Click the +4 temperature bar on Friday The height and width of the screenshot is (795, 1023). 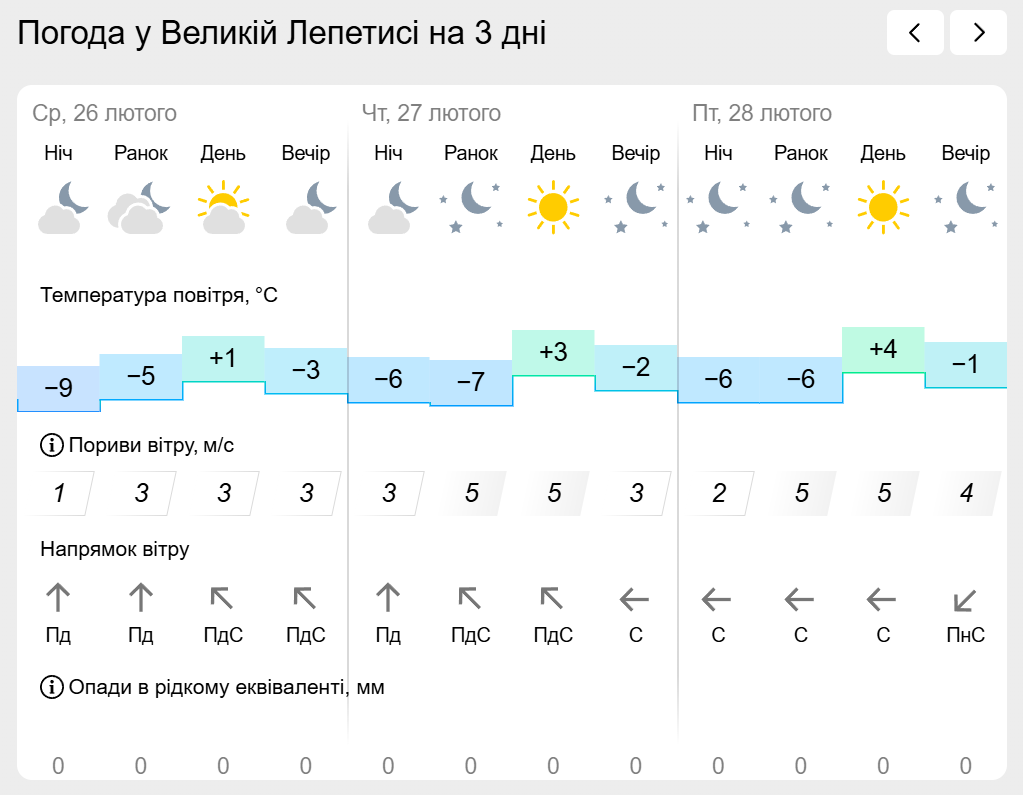click(883, 350)
